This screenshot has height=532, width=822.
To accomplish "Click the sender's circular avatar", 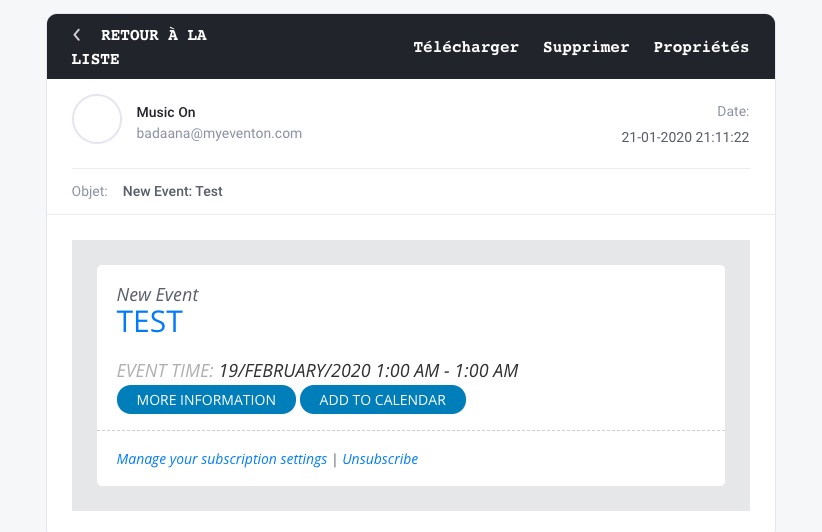I will click(97, 120).
